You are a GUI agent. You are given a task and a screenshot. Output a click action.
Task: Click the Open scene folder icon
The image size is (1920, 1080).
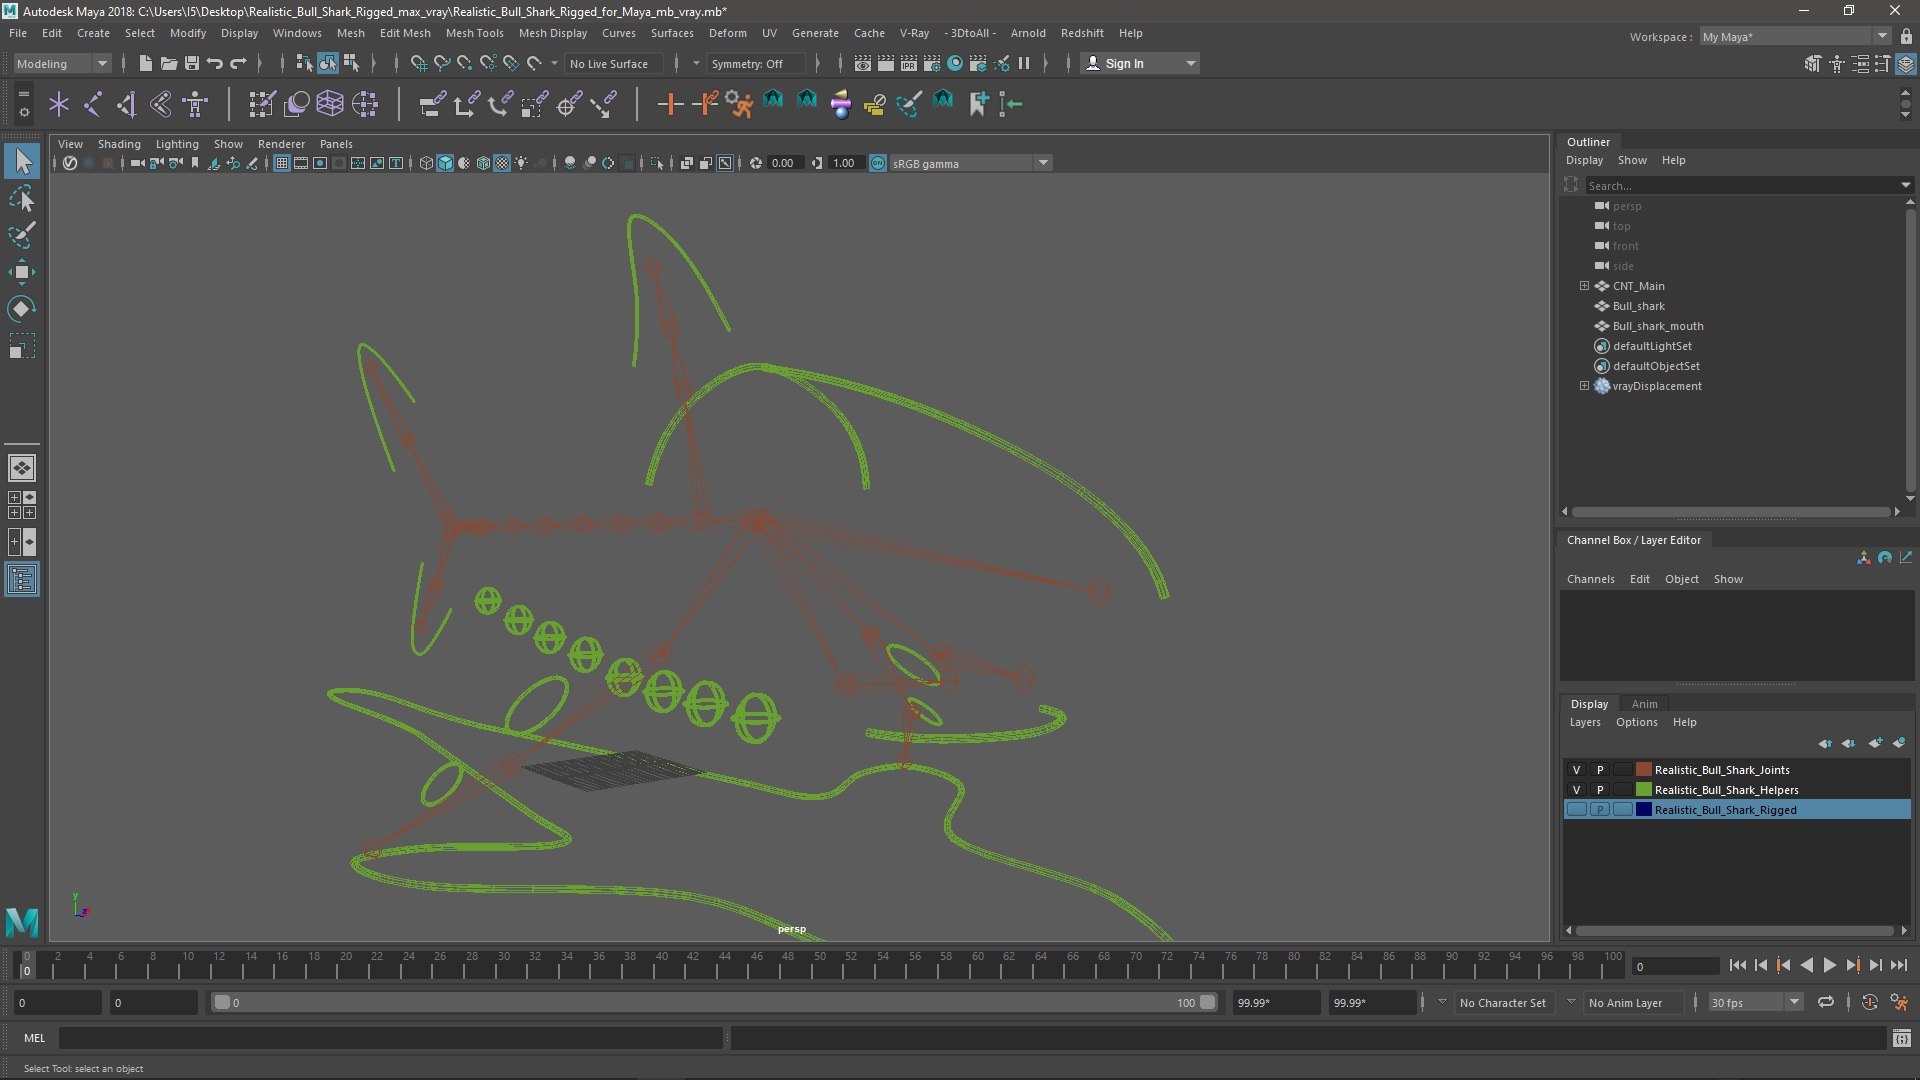[x=168, y=63]
